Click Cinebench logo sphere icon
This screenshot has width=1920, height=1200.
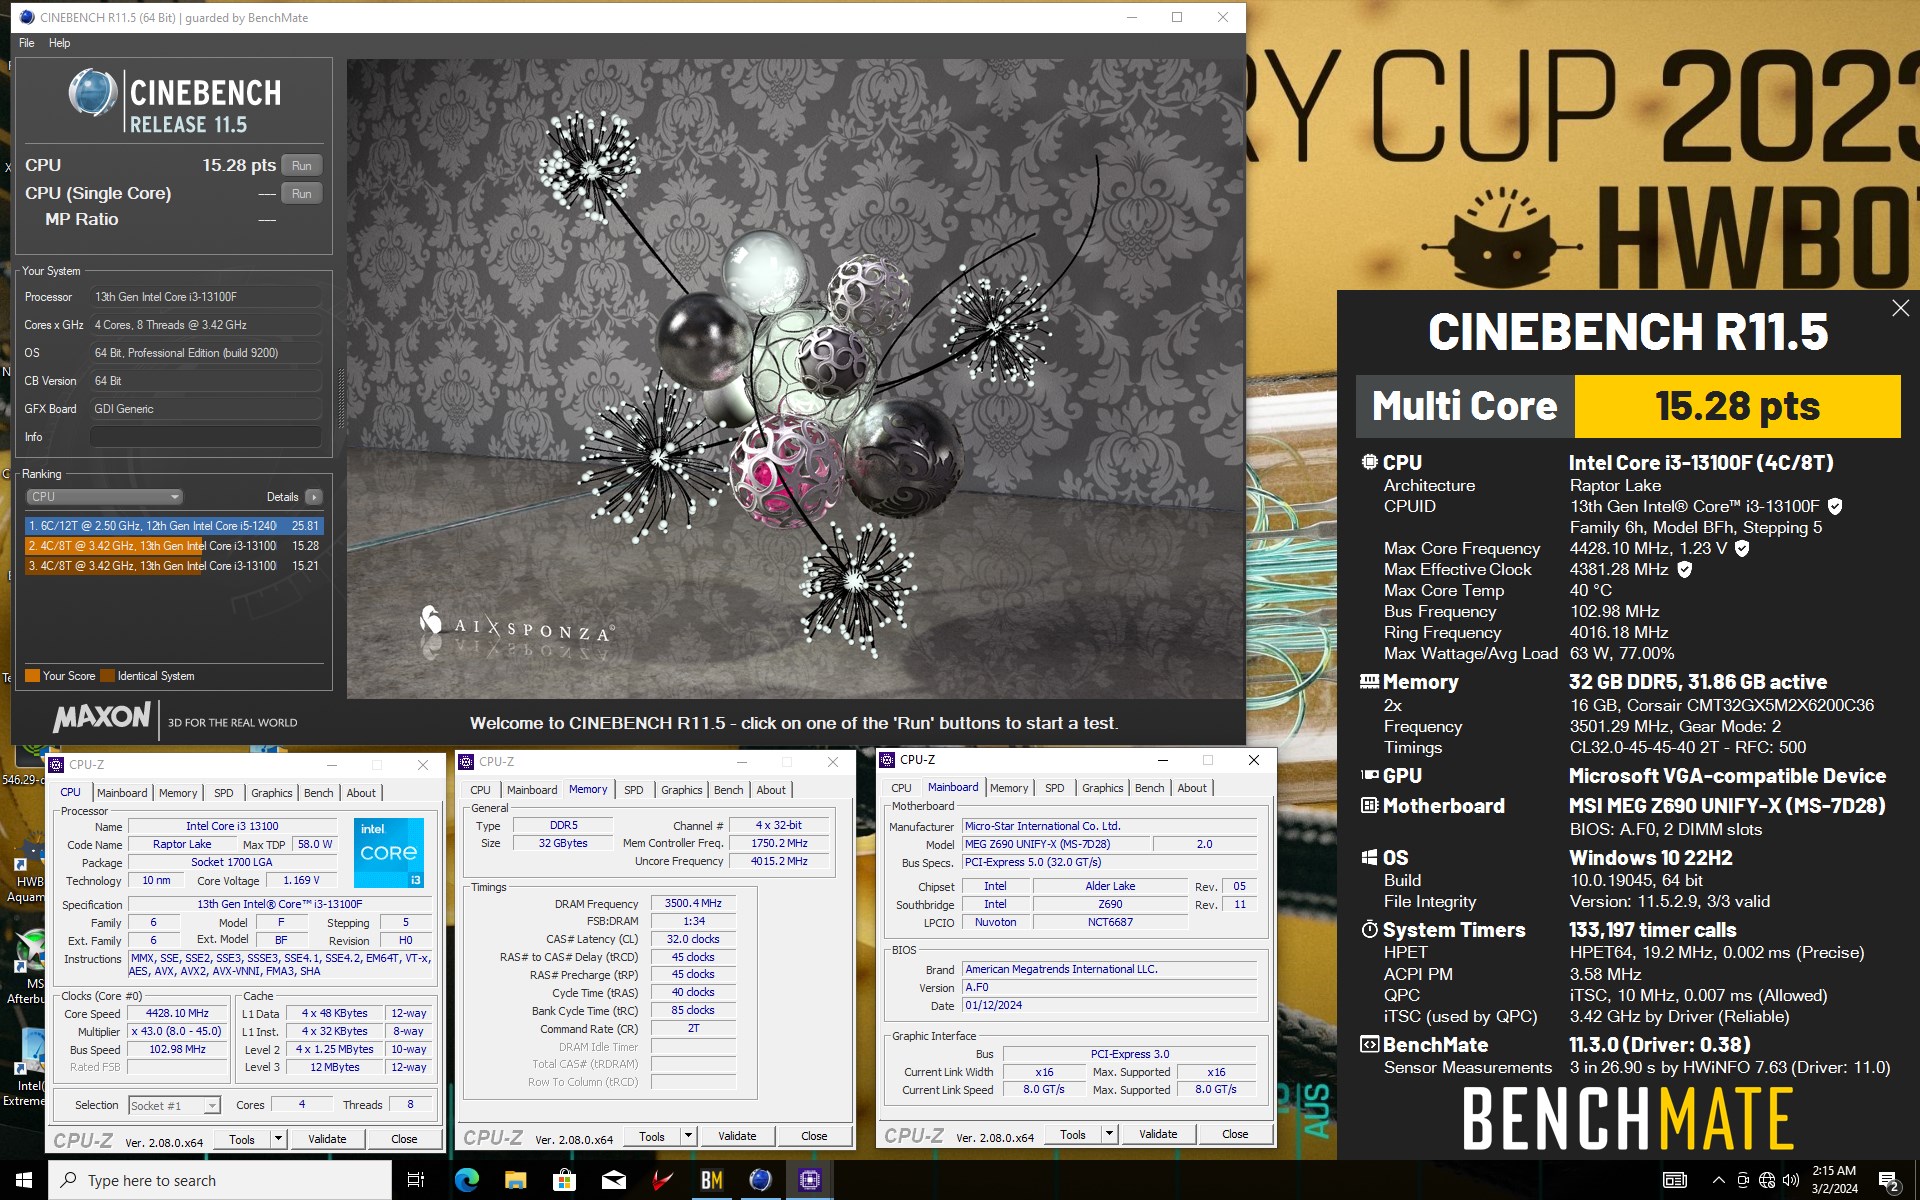(93, 93)
